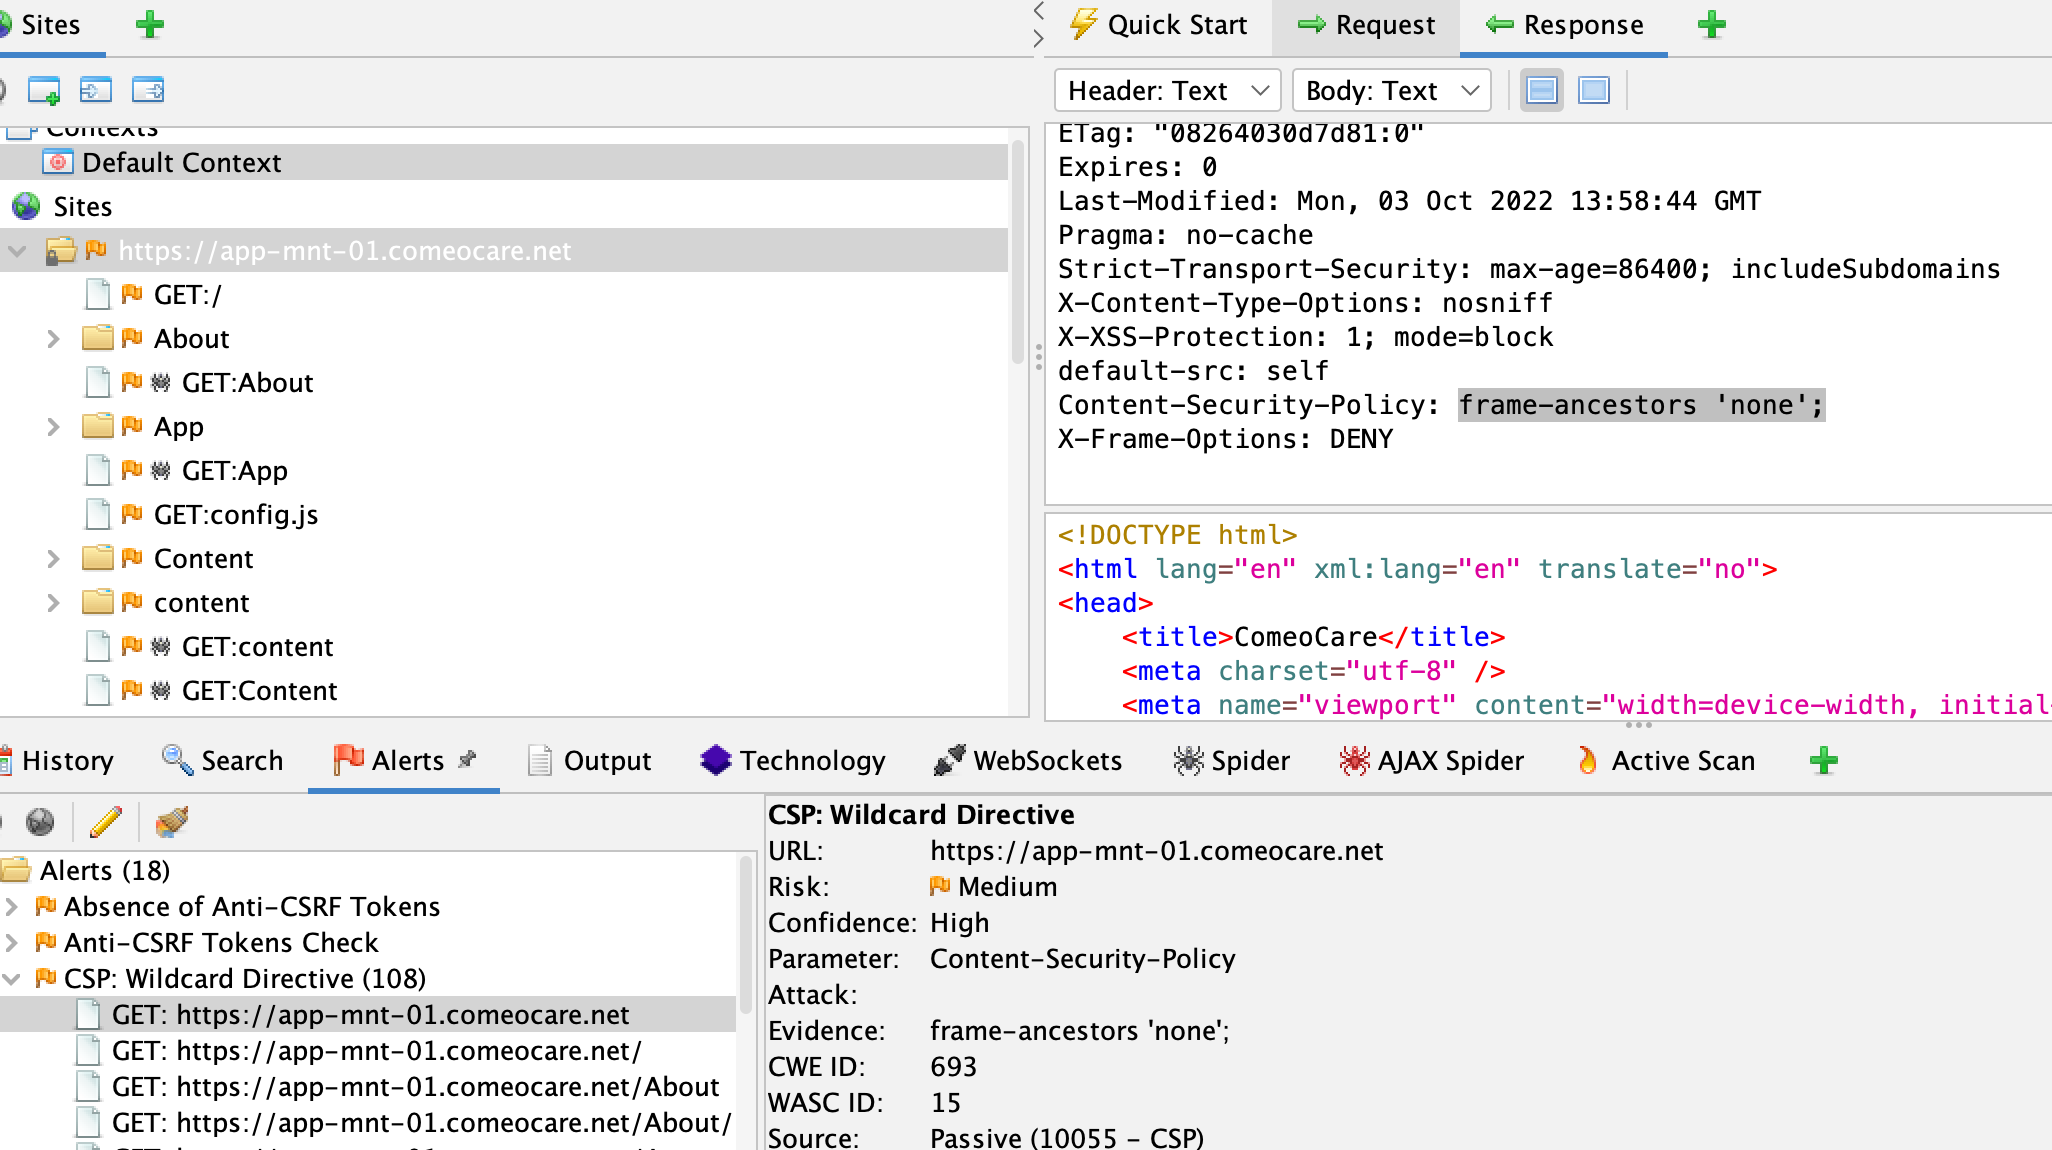Expand the About folder in Sites tree
2052x1150 pixels.
click(x=53, y=338)
